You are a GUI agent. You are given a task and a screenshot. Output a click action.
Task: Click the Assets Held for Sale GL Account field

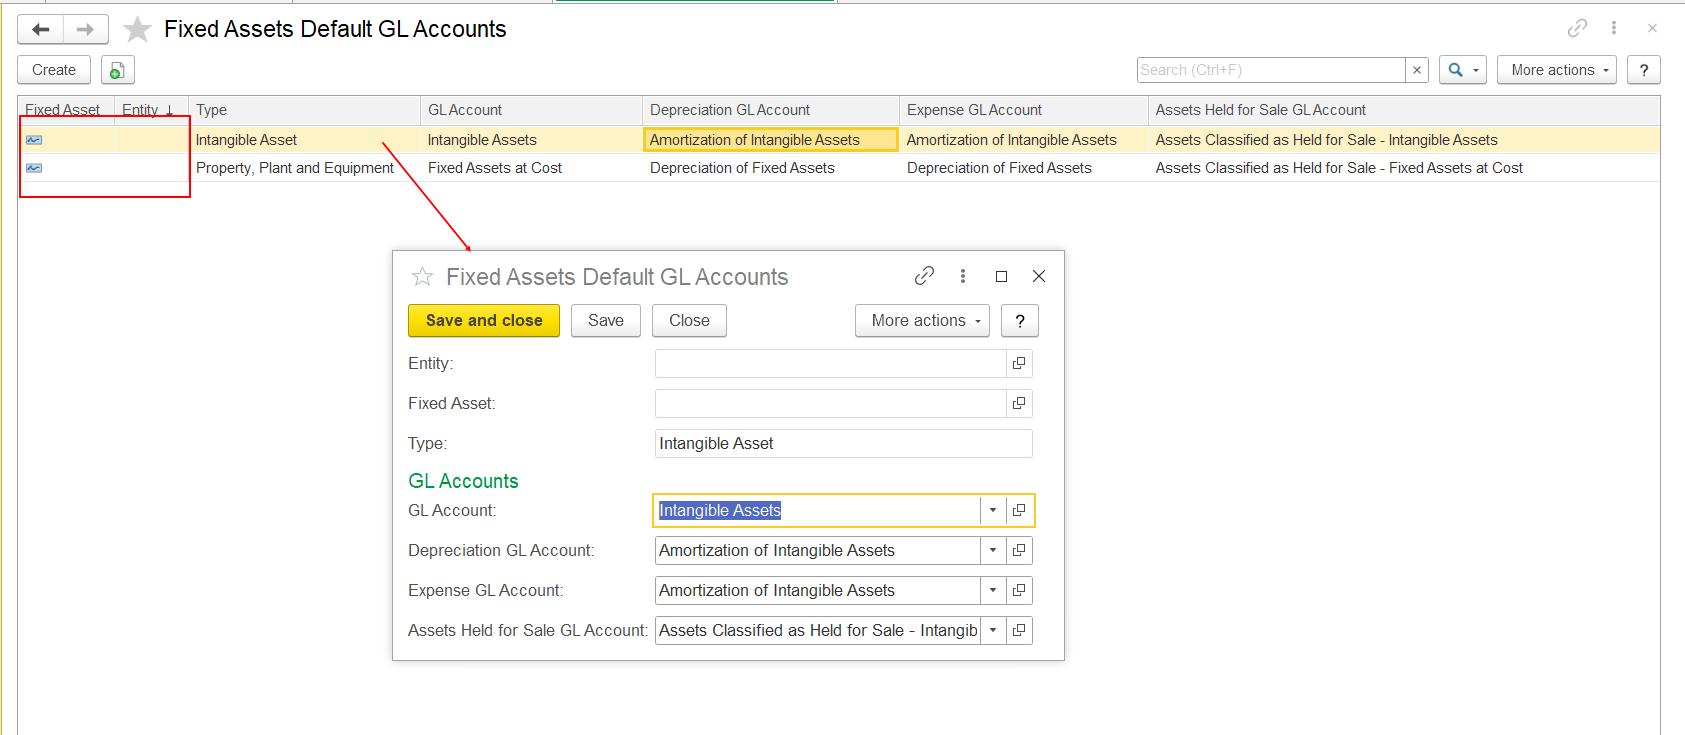click(817, 631)
